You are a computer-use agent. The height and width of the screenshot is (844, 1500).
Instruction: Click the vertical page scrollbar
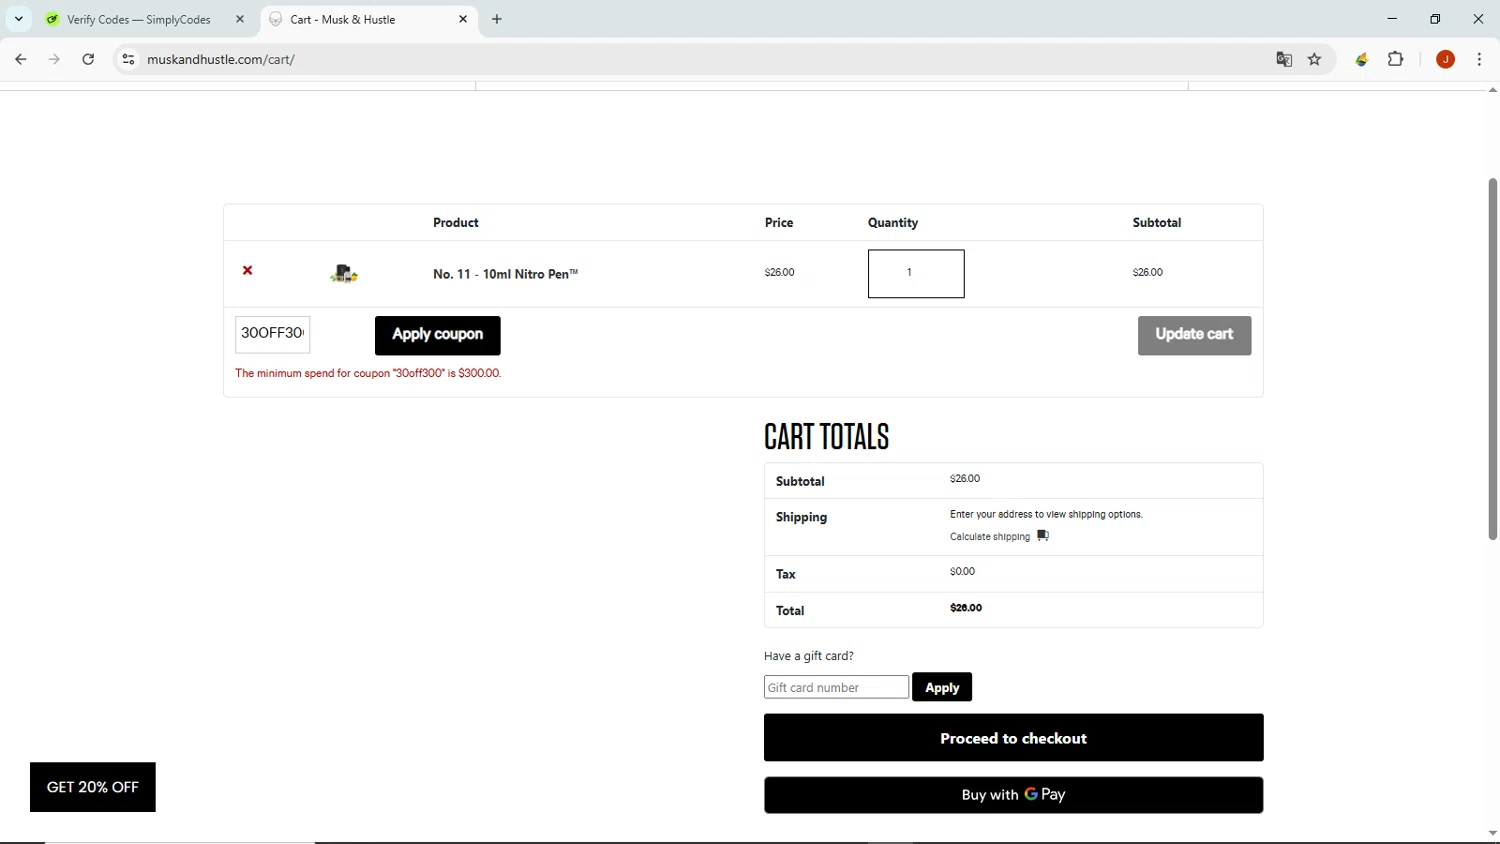point(1492,359)
